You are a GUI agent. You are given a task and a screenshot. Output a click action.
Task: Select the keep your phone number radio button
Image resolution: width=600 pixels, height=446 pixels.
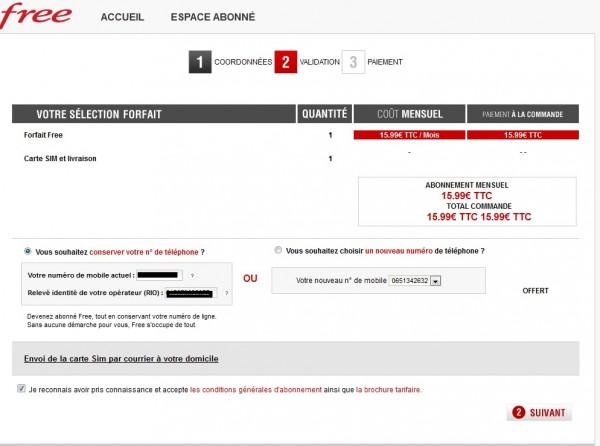coord(28,251)
